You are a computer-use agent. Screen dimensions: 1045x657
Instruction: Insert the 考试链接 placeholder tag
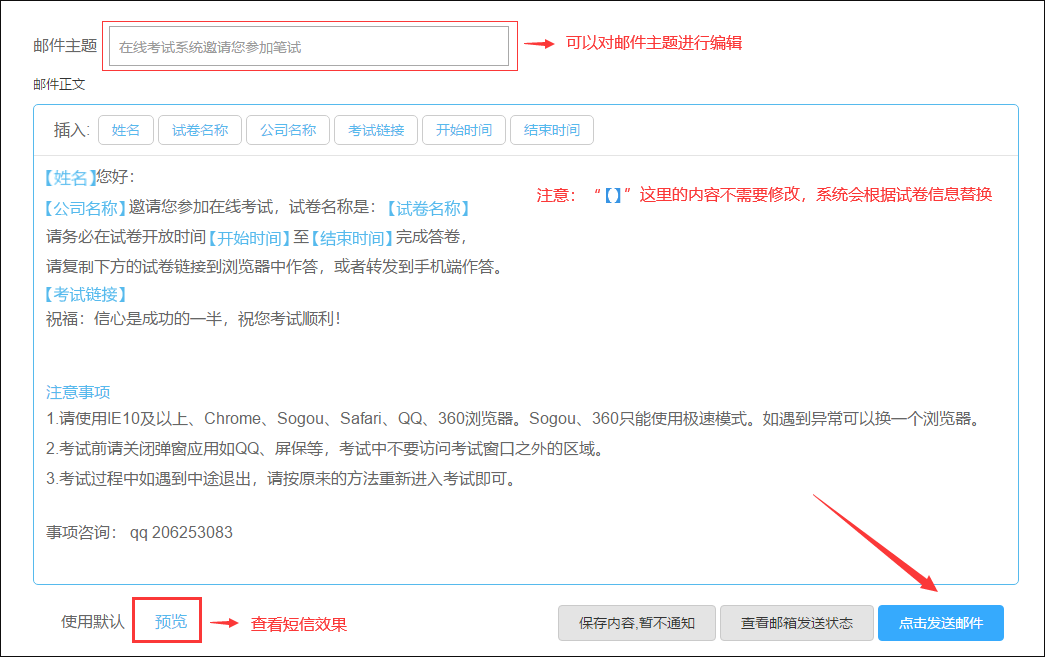[376, 130]
